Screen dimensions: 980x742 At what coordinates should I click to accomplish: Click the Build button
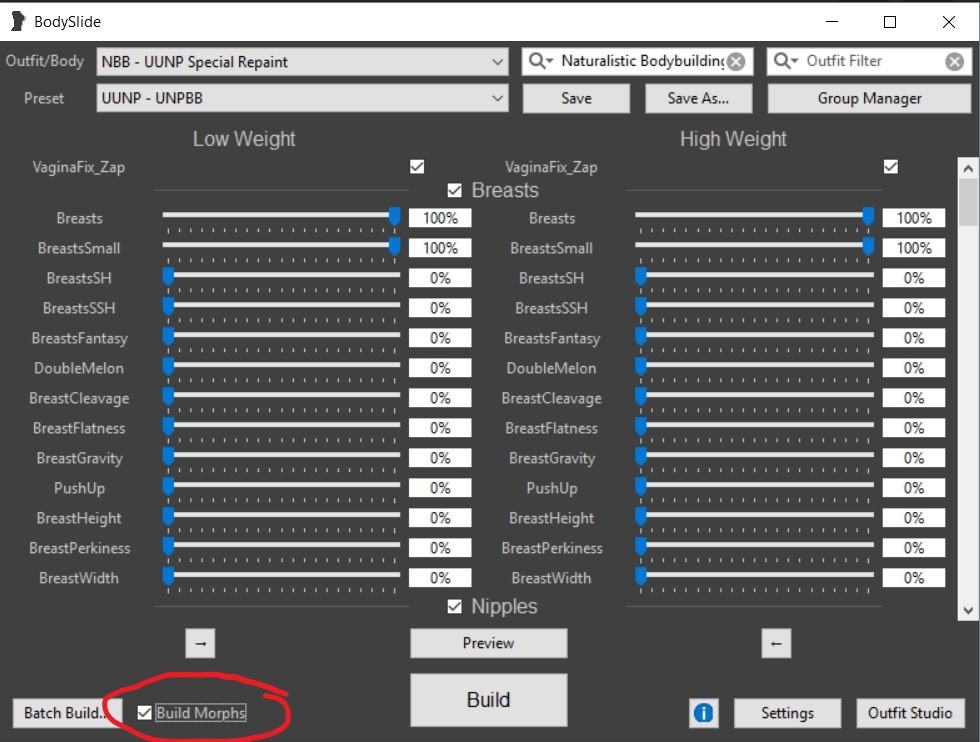coord(489,699)
